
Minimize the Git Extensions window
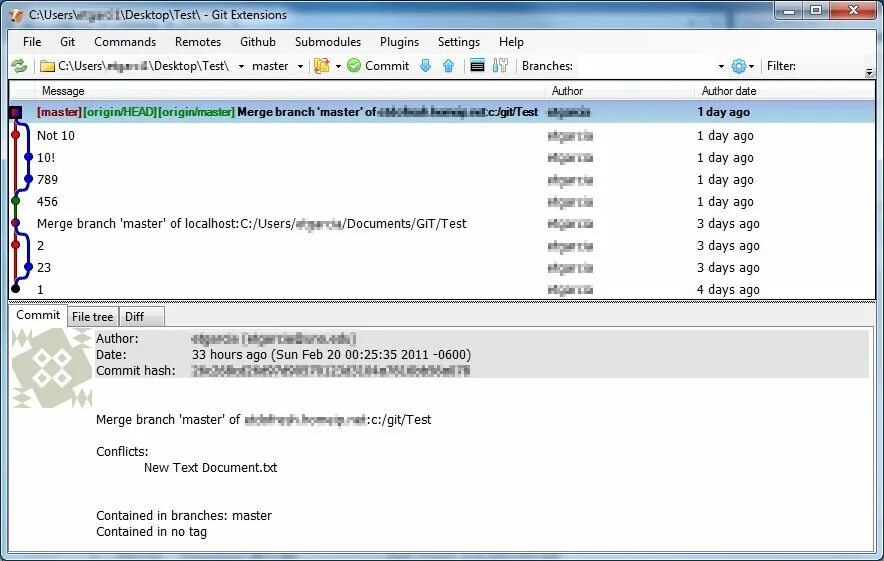[x=789, y=10]
